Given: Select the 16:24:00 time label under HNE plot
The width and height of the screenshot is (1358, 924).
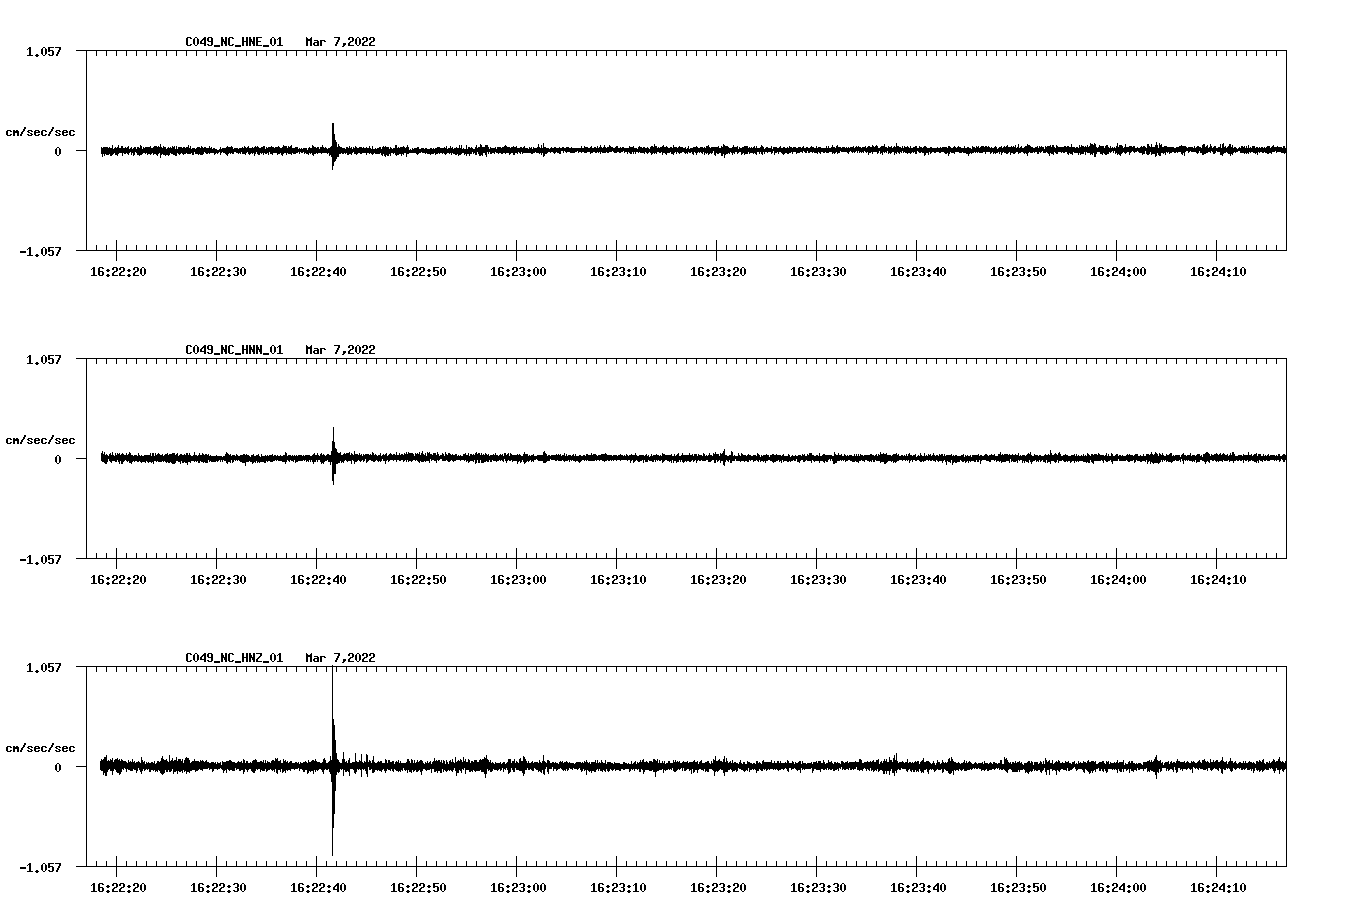Looking at the screenshot, I should (x=1118, y=272).
